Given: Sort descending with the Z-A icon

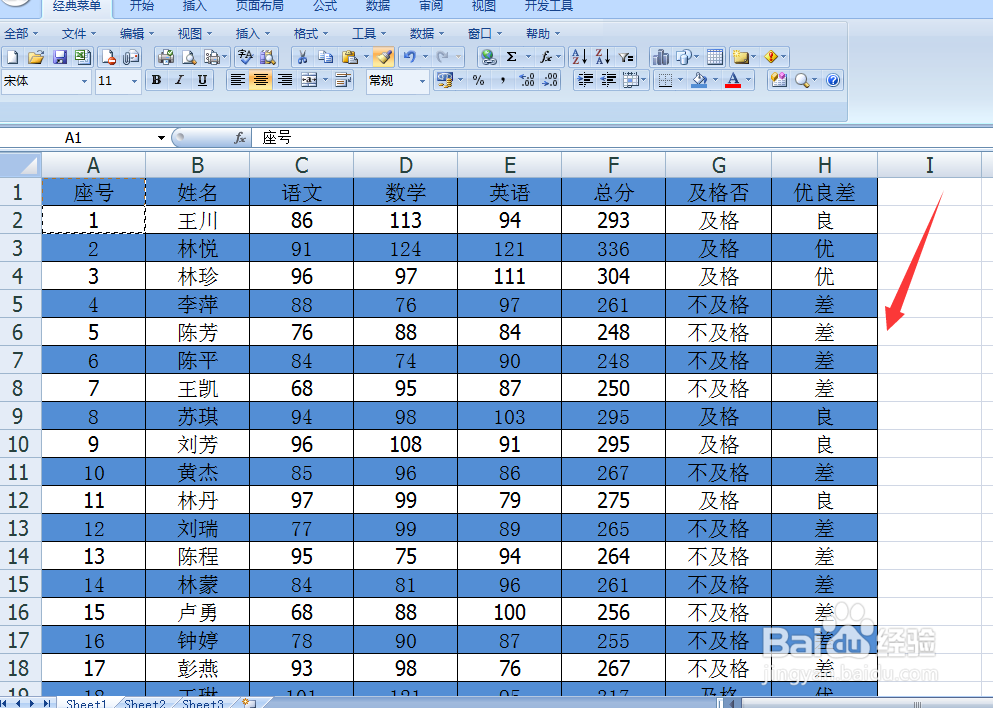Looking at the screenshot, I should point(603,58).
